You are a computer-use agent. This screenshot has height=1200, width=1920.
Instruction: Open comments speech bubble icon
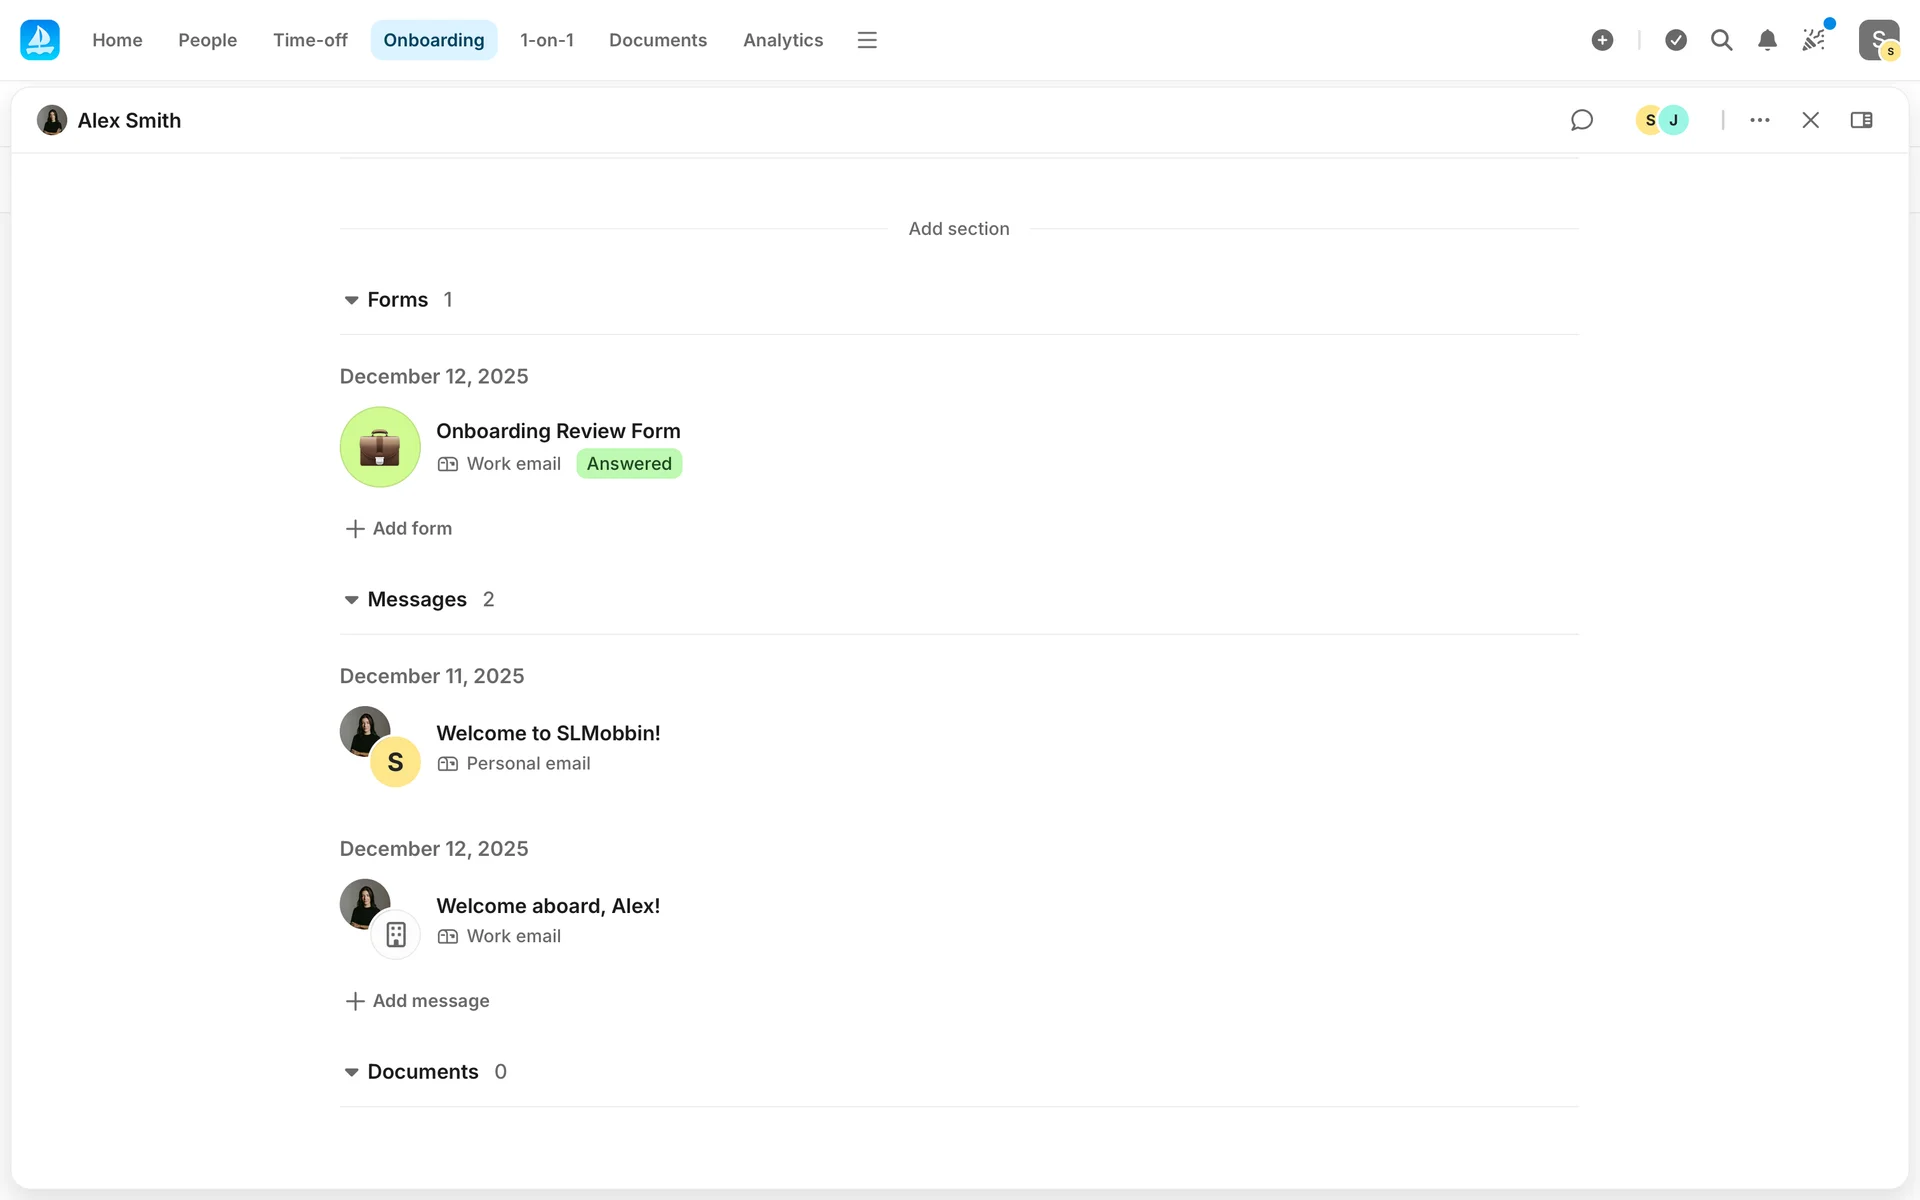[x=1581, y=120]
